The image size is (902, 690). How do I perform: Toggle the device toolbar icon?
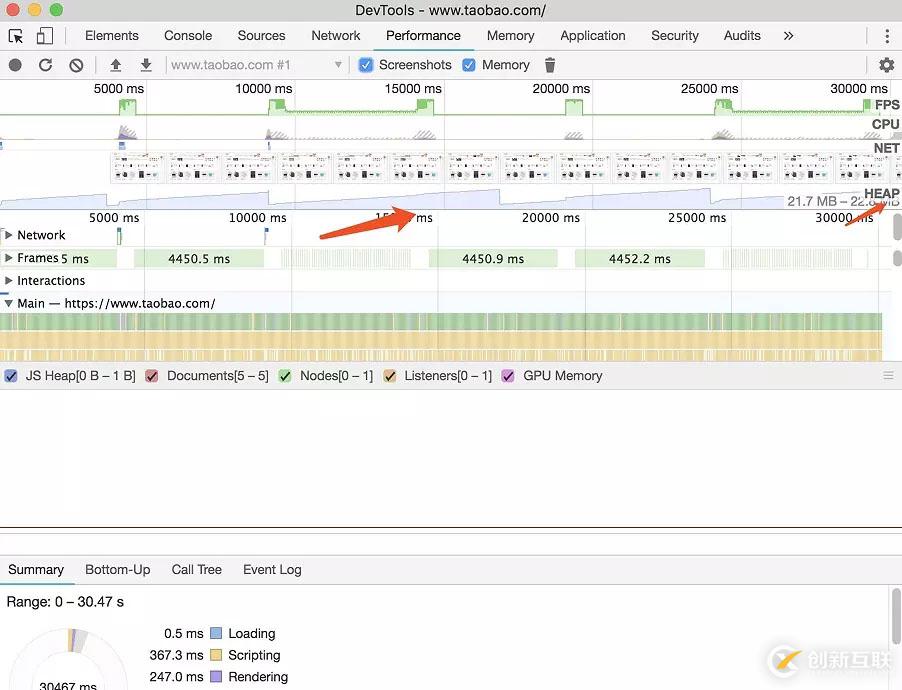[44, 36]
